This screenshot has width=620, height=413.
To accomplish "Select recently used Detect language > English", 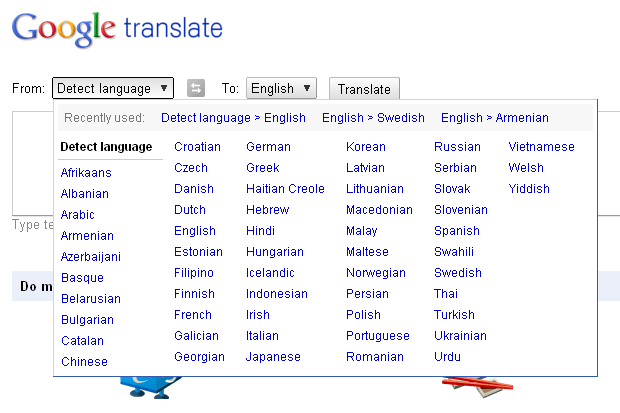I will pos(233,118).
